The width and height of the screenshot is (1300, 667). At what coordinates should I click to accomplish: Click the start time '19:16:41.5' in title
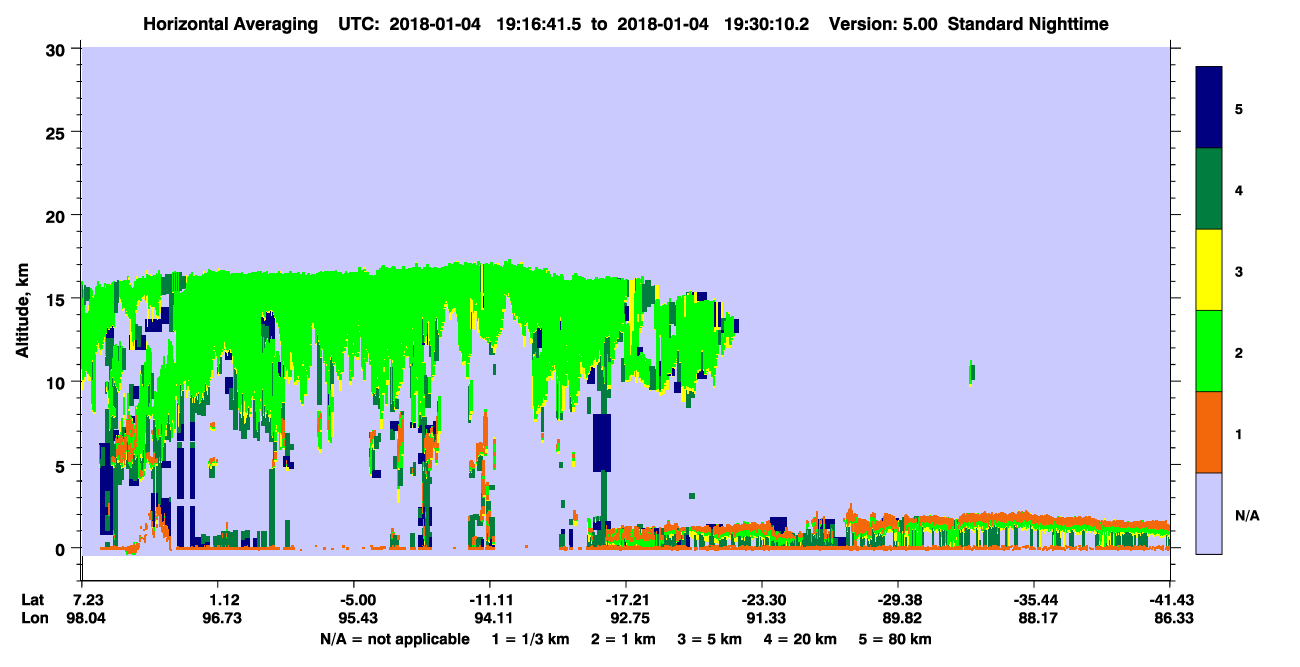point(539,24)
